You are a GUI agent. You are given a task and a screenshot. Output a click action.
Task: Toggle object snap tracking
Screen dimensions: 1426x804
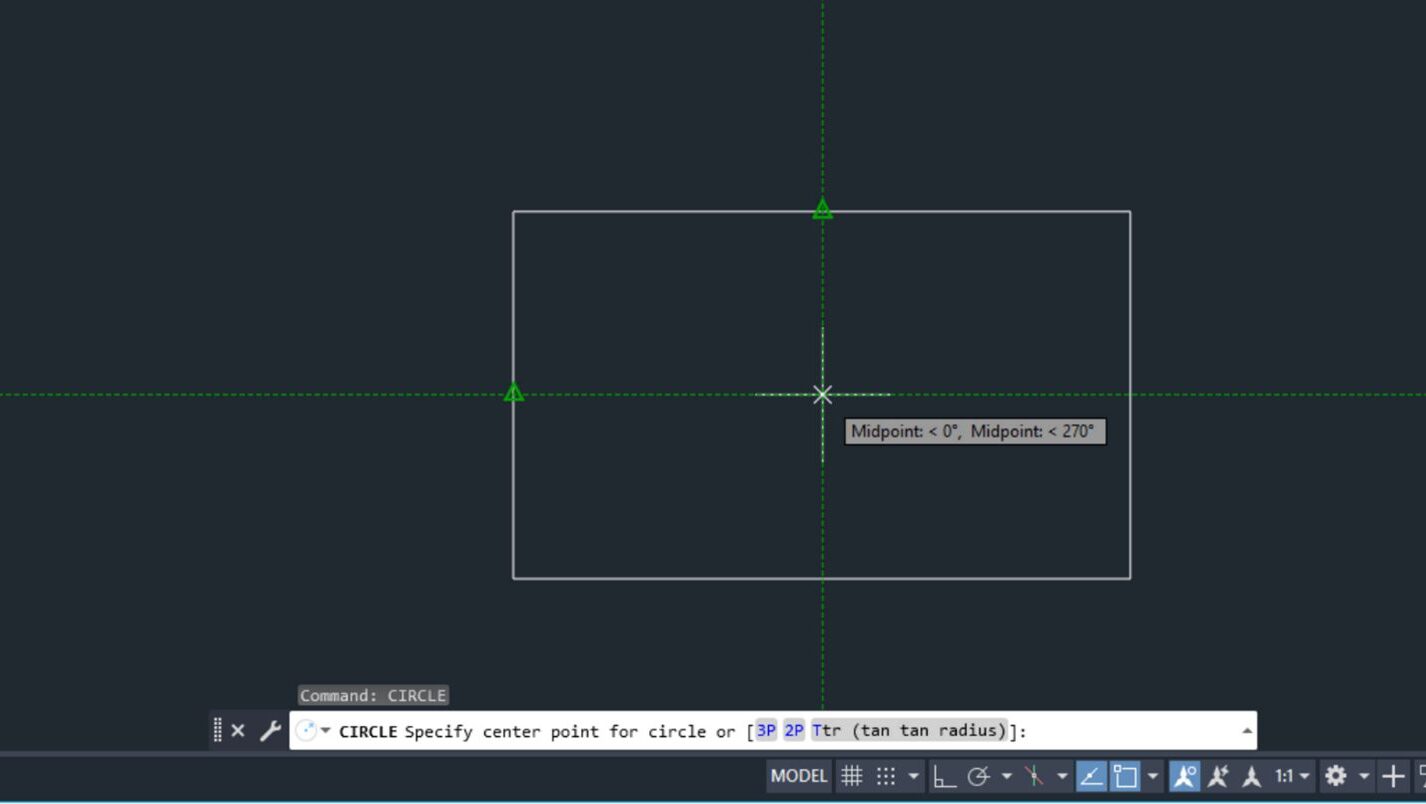tap(1091, 775)
